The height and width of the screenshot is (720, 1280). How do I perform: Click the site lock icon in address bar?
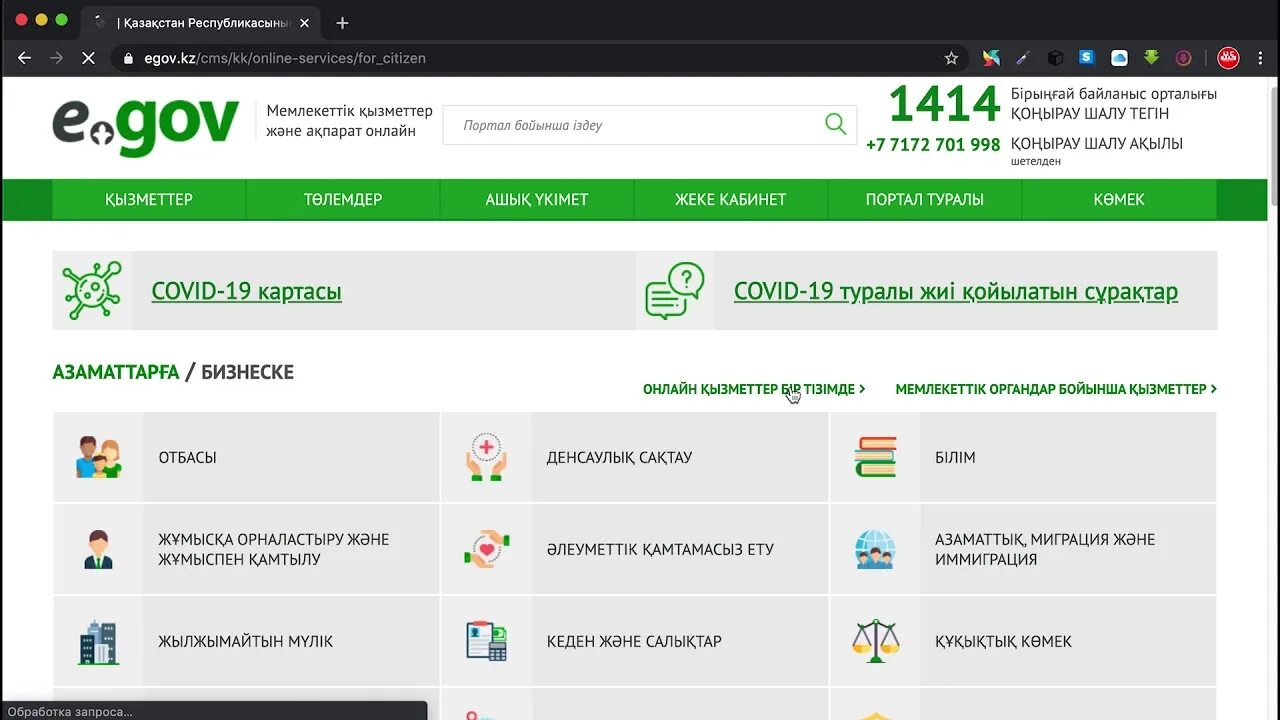[x=128, y=58]
